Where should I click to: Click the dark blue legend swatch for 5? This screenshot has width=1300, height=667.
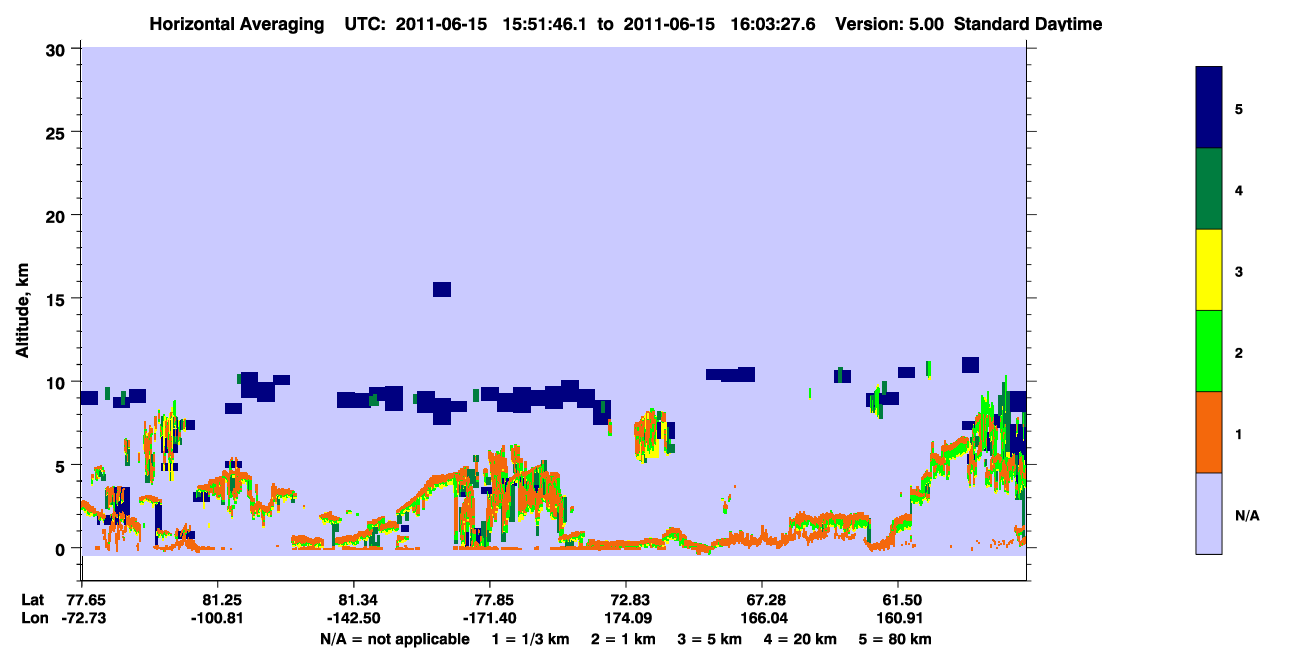pos(1209,107)
